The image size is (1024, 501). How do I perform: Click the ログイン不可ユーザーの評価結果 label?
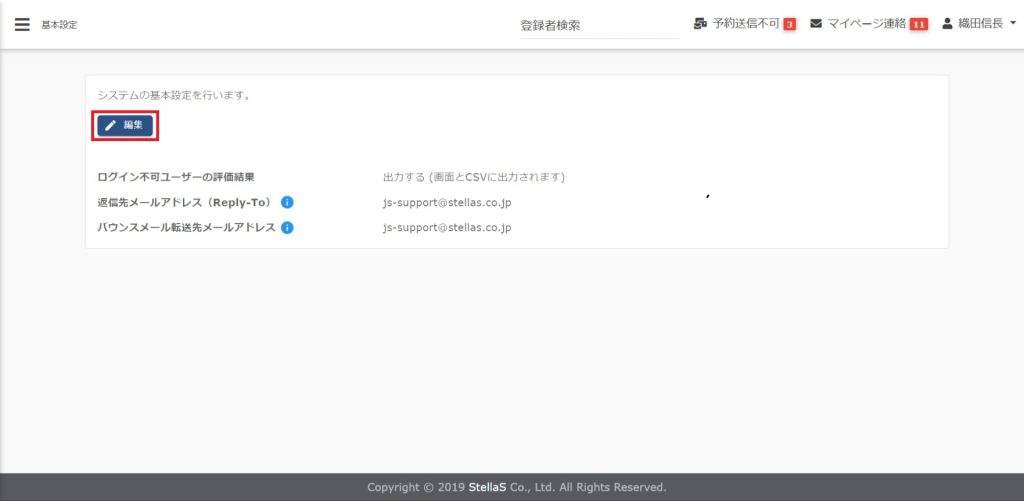click(176, 177)
